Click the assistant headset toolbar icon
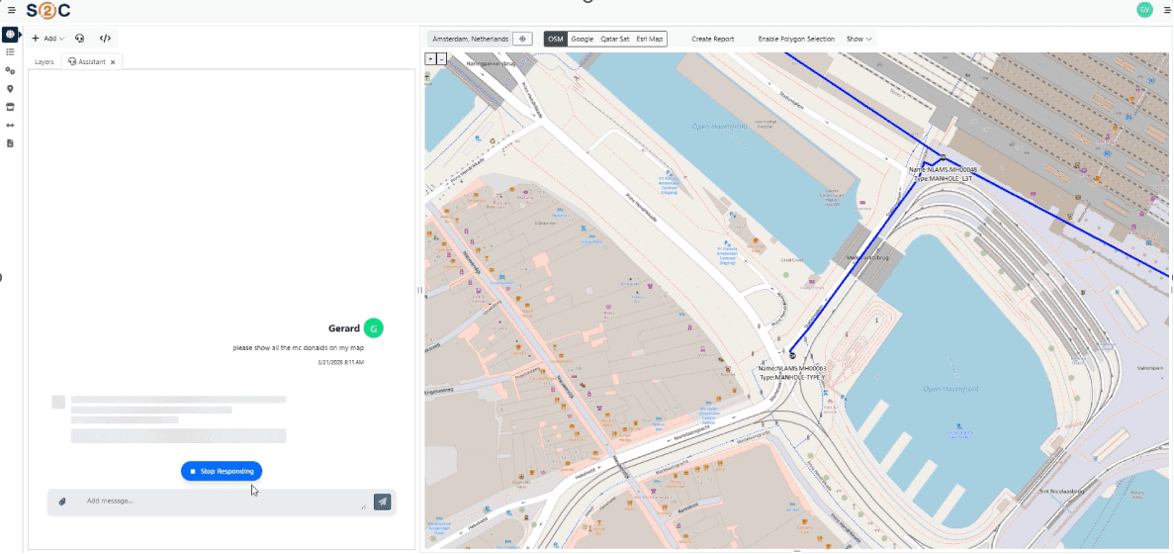 pos(80,39)
